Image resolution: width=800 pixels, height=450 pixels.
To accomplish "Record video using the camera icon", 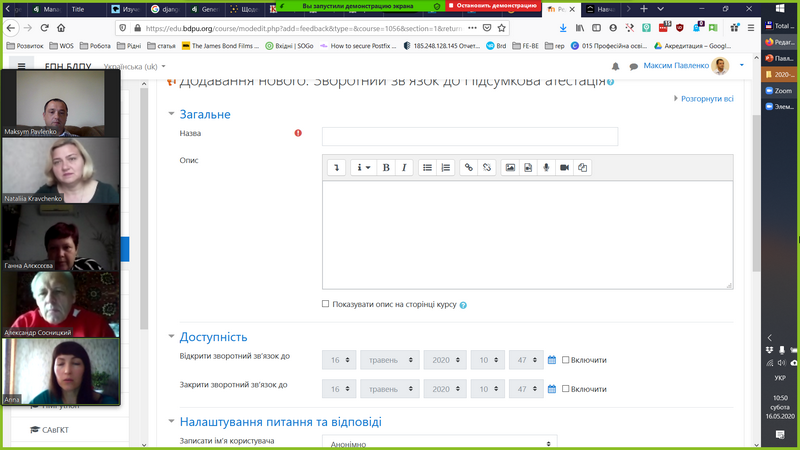I will pos(564,168).
